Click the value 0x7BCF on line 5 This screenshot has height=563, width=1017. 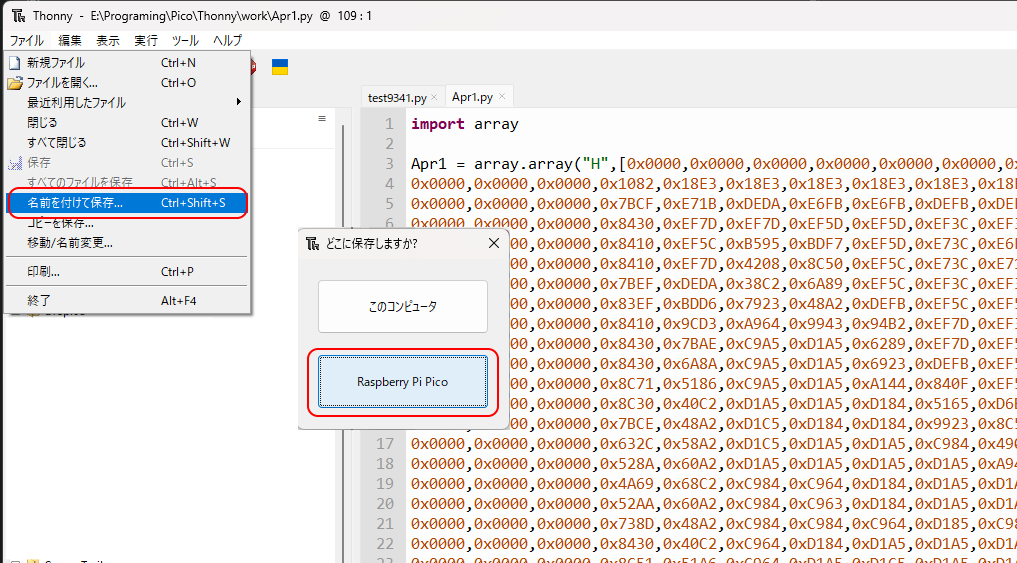click(627, 204)
